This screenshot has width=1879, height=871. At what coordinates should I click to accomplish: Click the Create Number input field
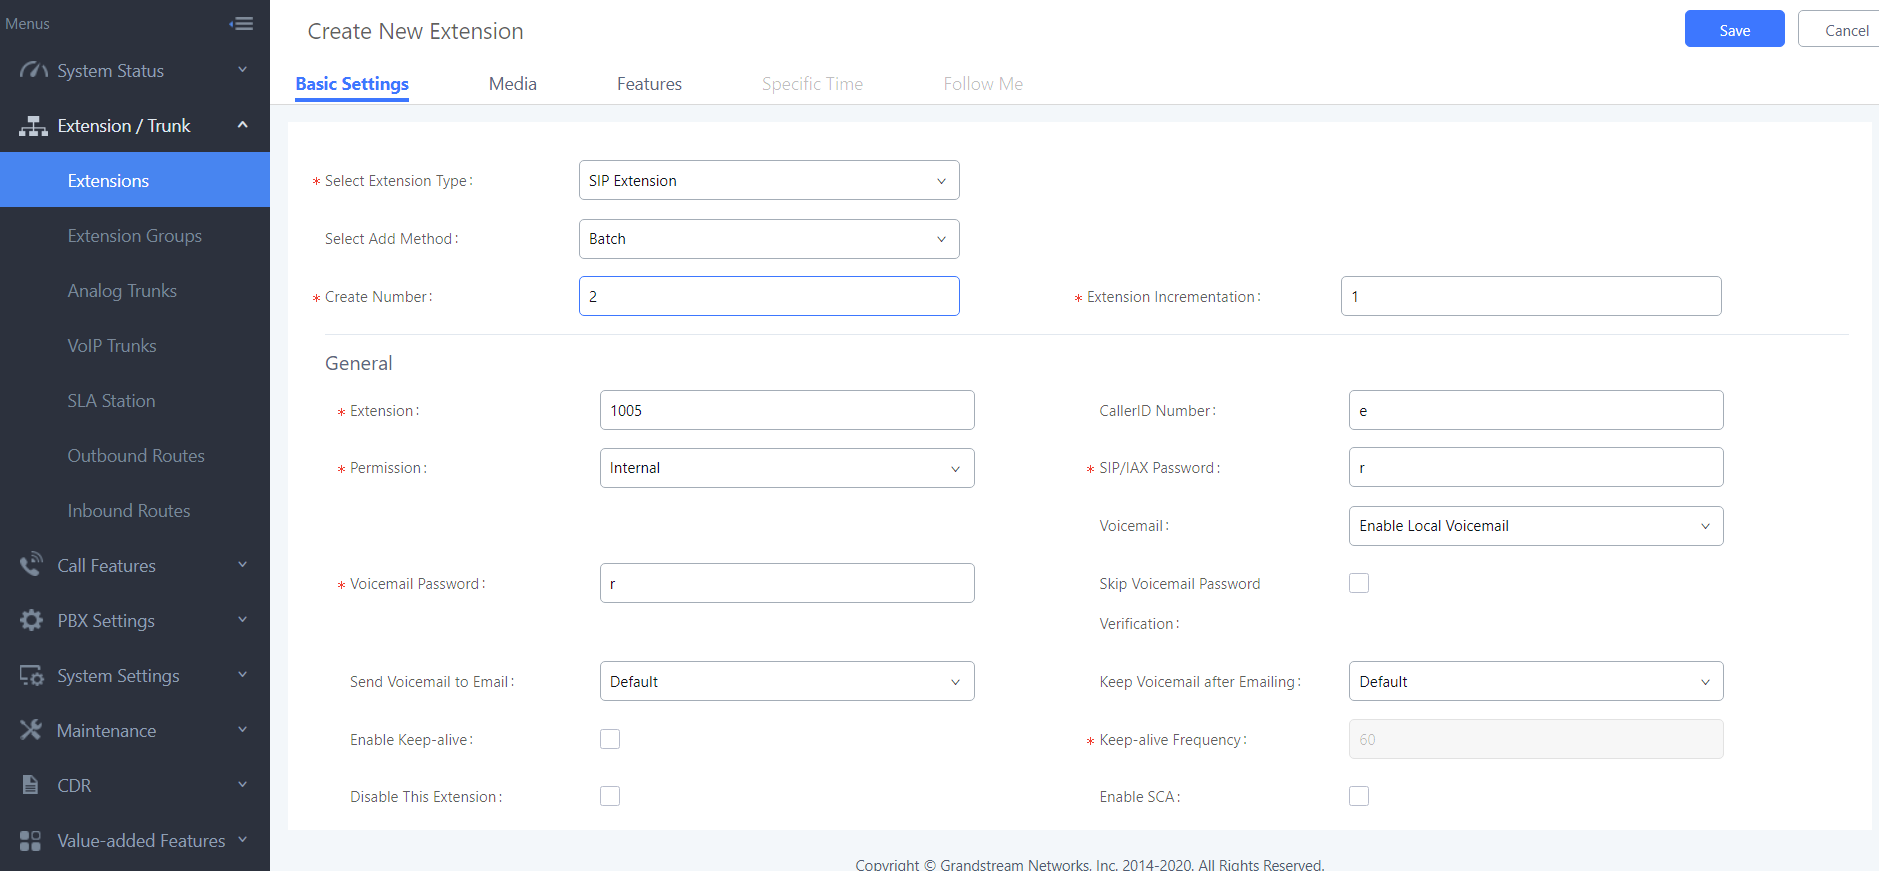(x=768, y=296)
